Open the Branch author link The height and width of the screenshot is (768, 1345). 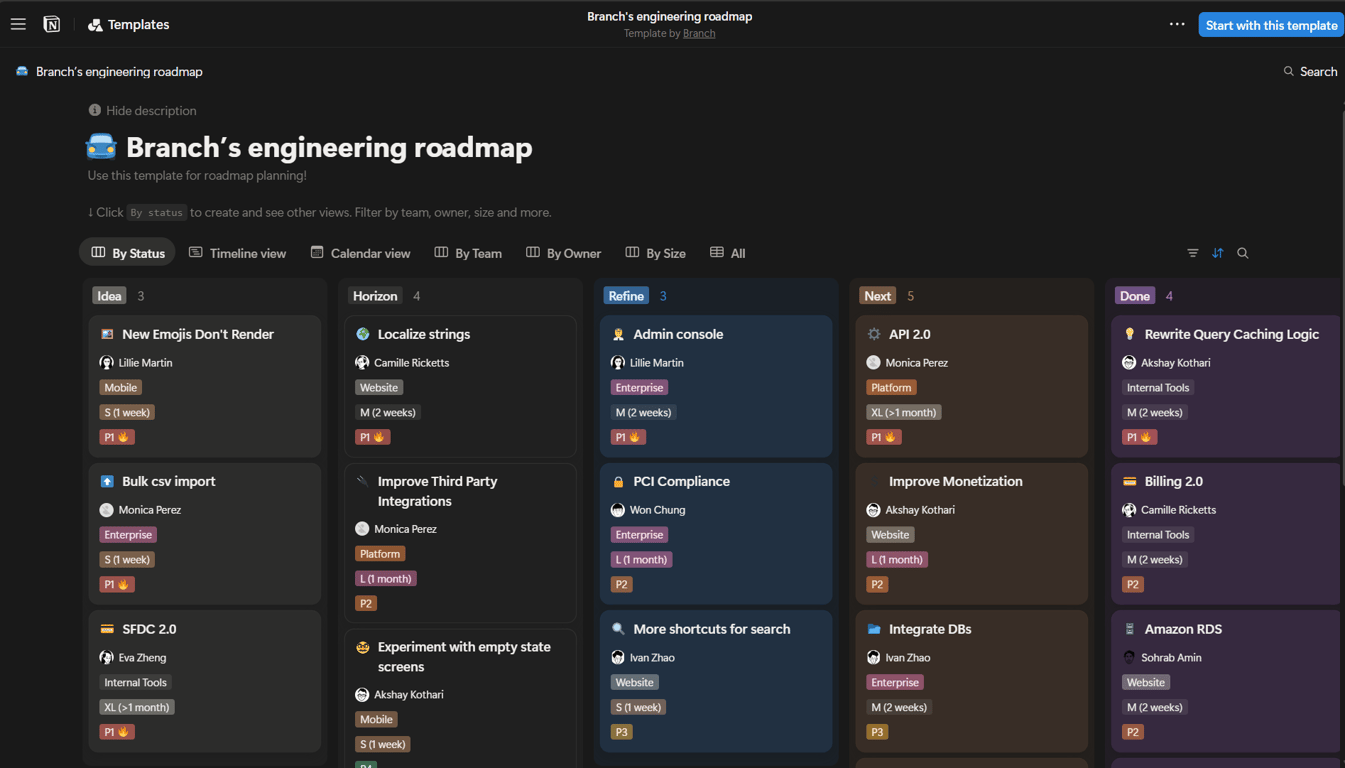click(699, 33)
